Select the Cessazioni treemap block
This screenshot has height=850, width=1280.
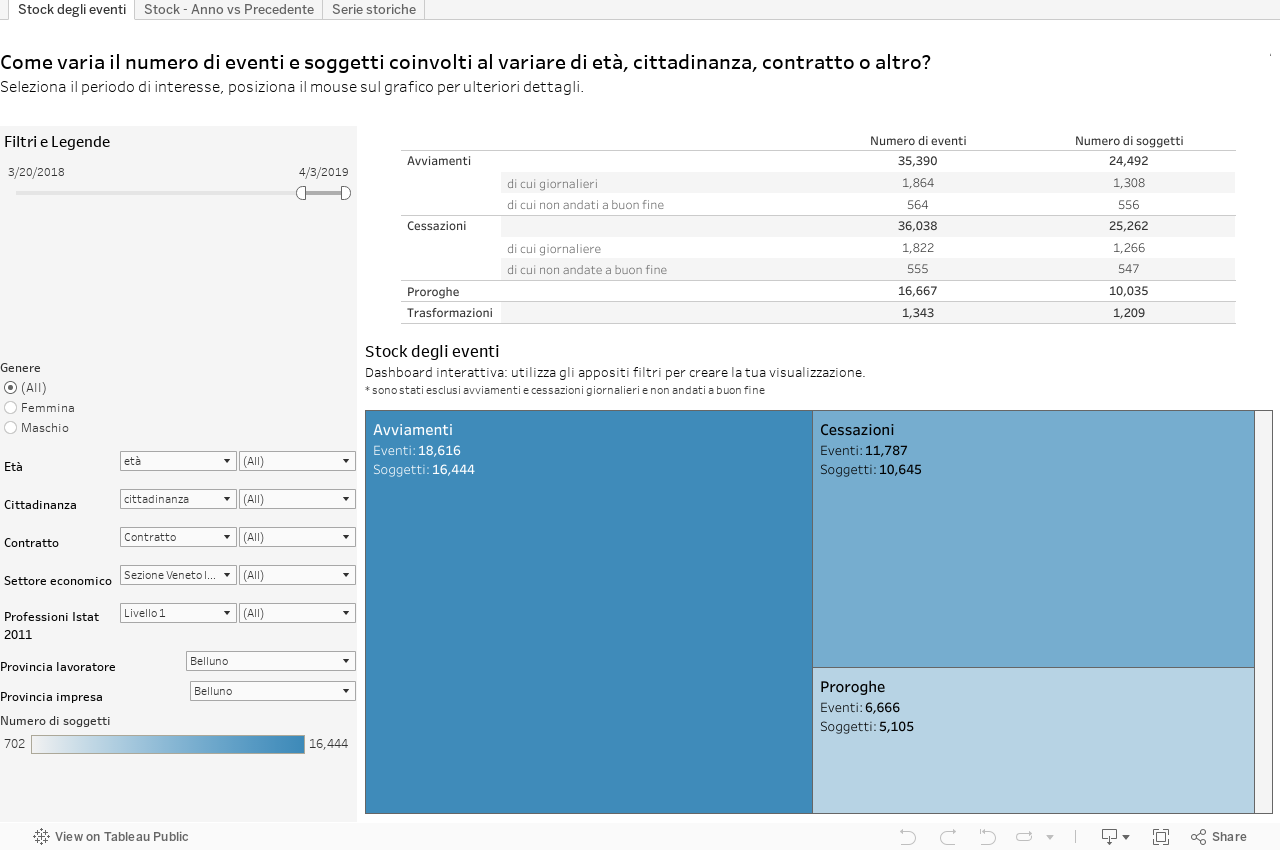click(1033, 539)
